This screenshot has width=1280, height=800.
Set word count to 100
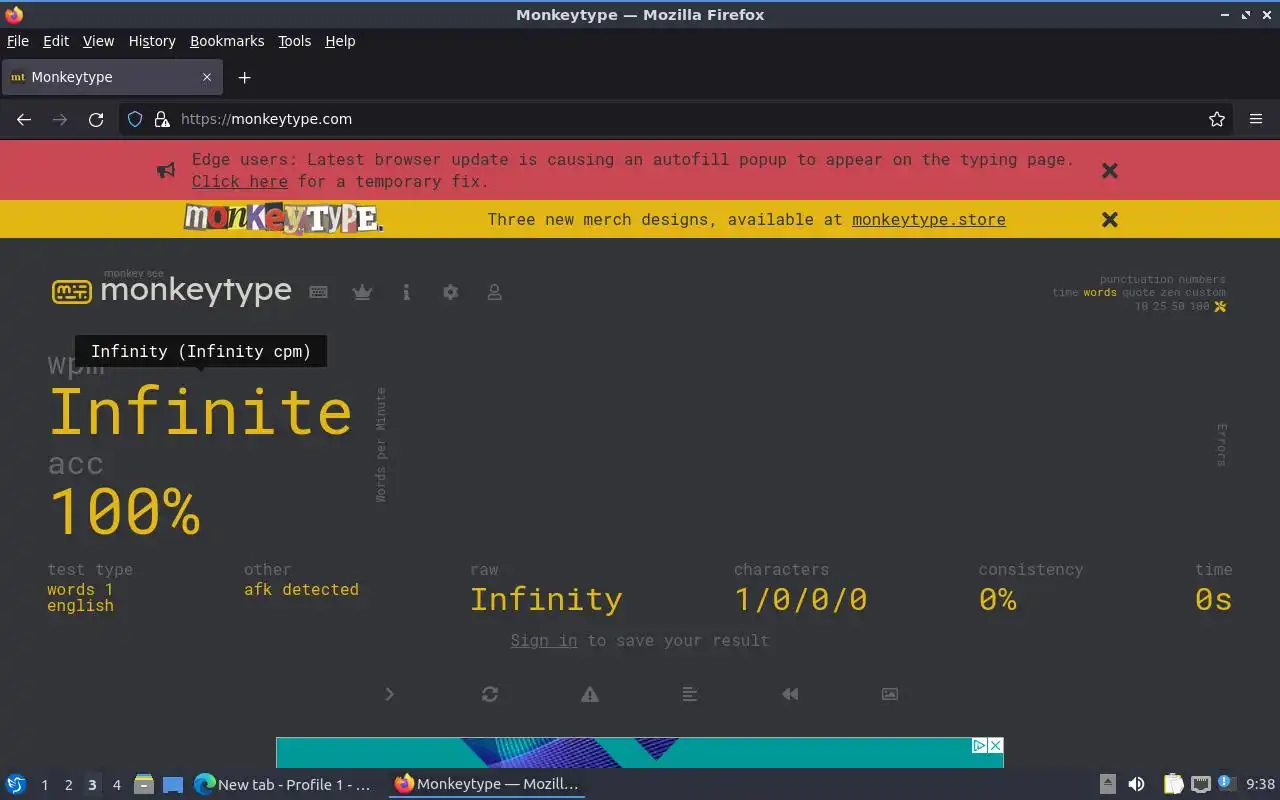pos(1200,306)
